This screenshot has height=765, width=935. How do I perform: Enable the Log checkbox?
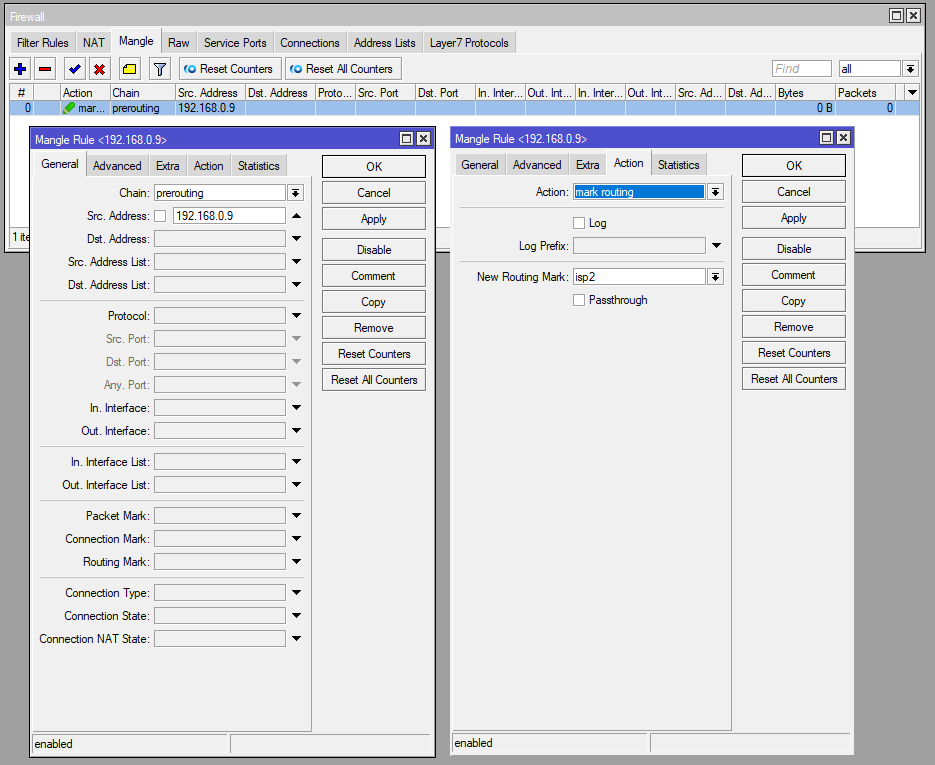tap(578, 223)
